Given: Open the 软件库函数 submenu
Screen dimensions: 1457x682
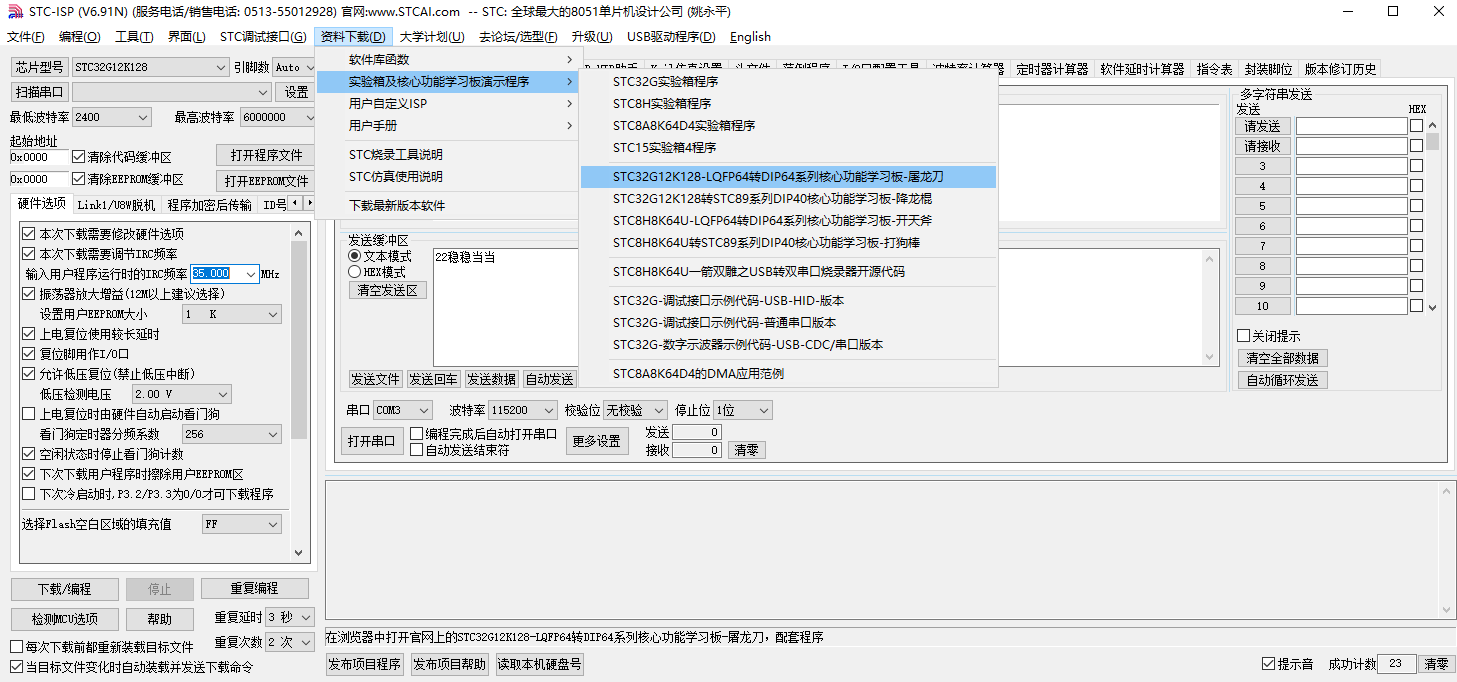Looking at the screenshot, I should click(448, 60).
